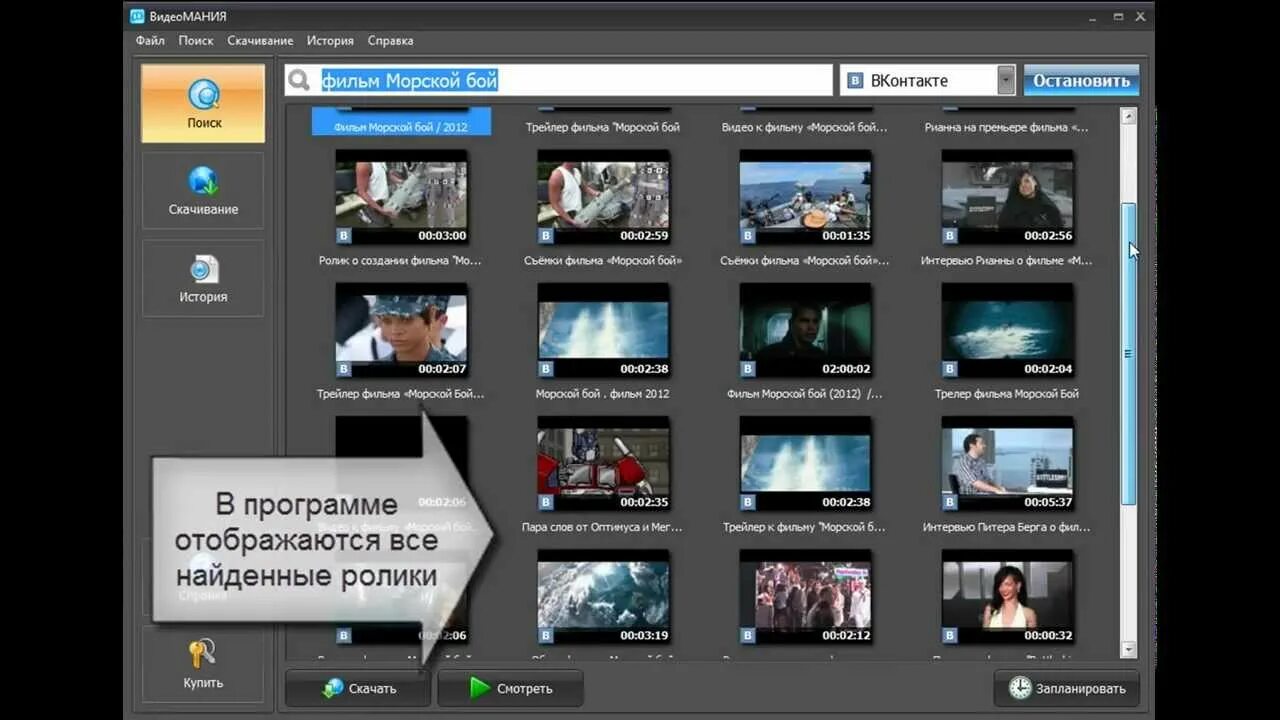
Task: Click the magnifier icon in search field
Action: point(299,81)
